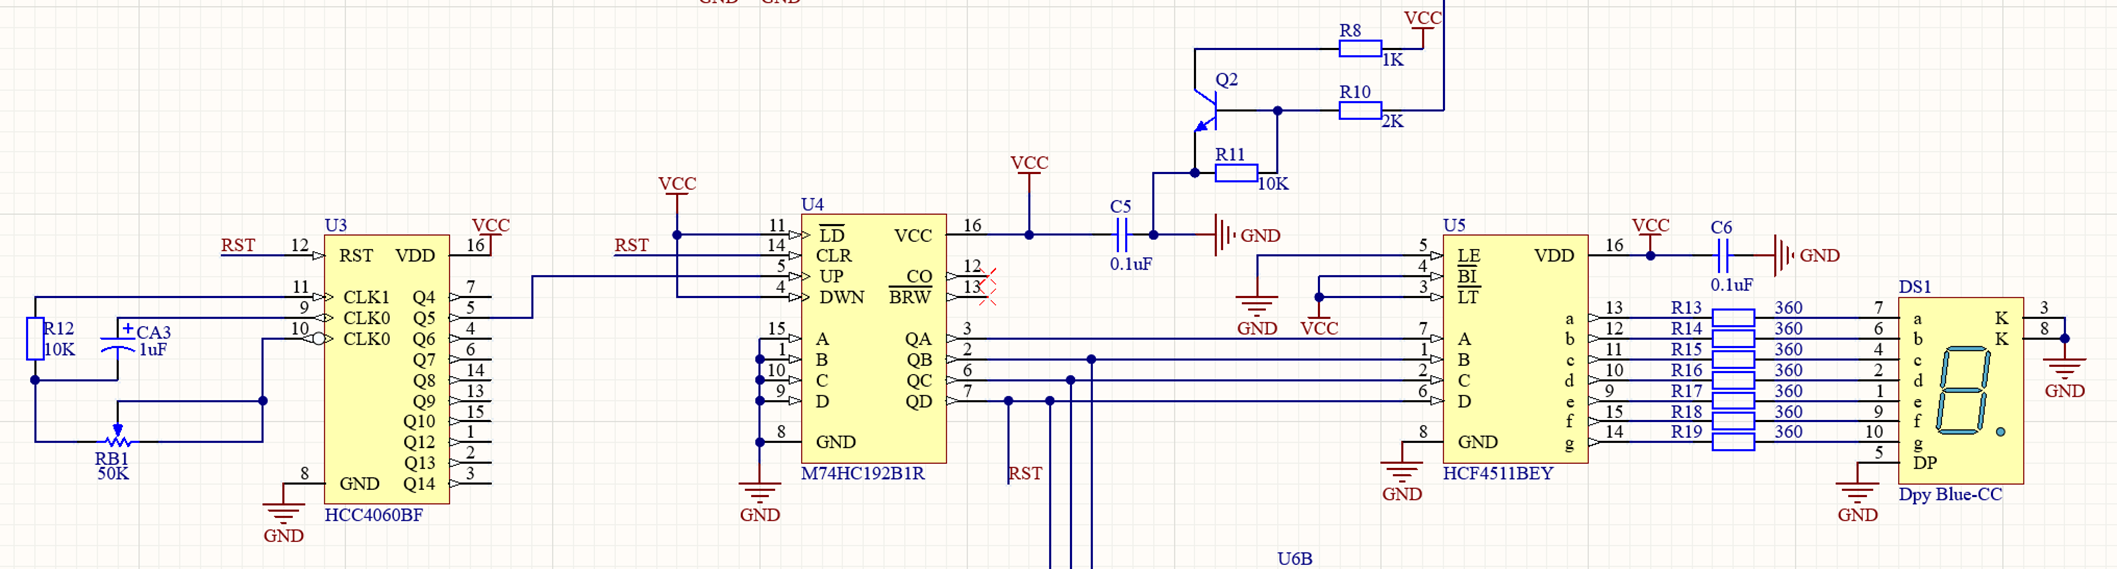Click the R8 1K resistor symbol
Screen dimensions: 2117x569
(x=1360, y=48)
